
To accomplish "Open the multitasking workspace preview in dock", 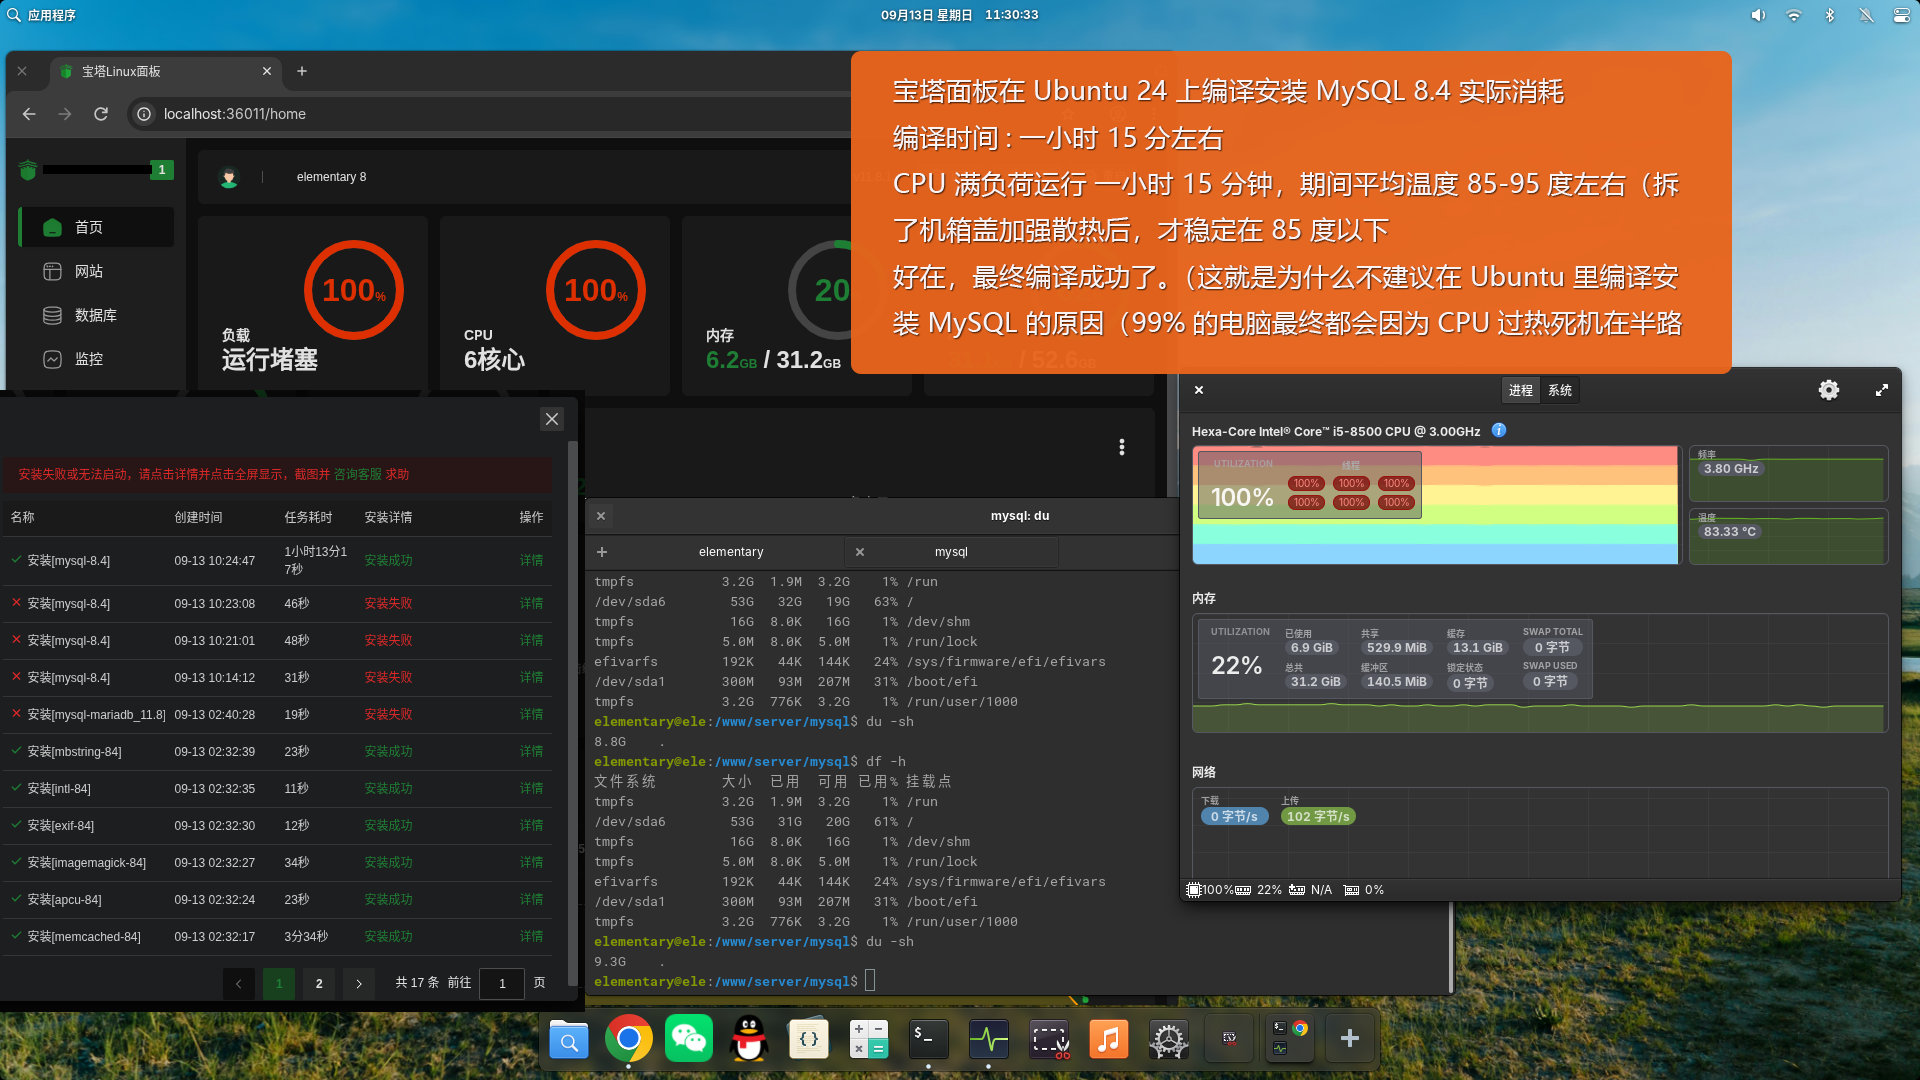I will (x=1289, y=1040).
